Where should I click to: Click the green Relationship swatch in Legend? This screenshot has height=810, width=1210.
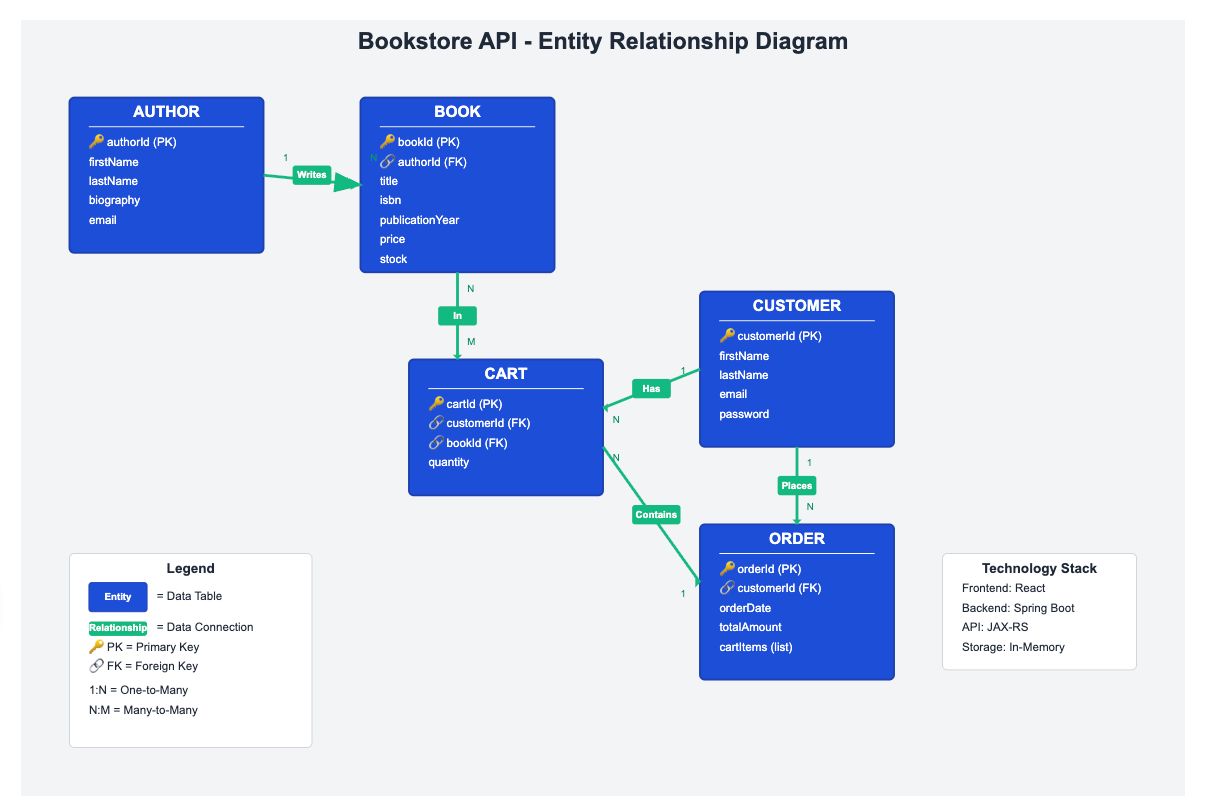[118, 628]
